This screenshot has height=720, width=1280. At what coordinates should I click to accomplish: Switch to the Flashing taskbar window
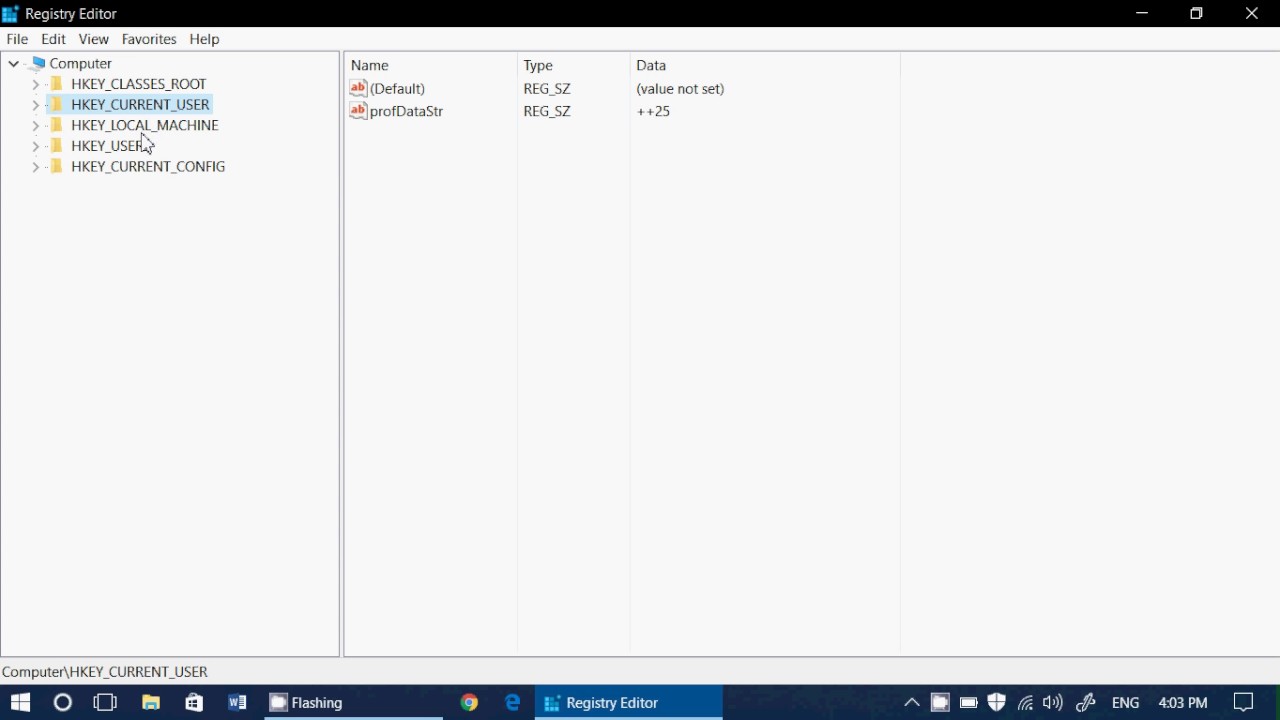353,703
